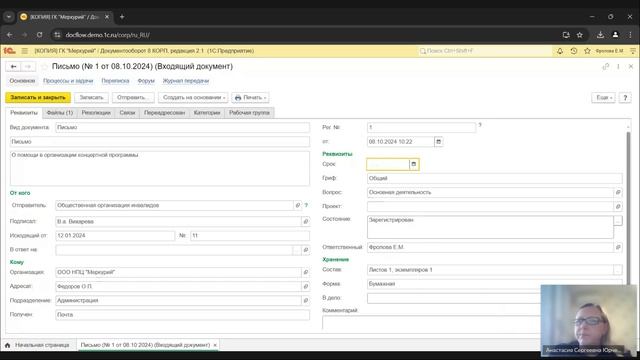Open the Подразделение record icon
The width and height of the screenshot is (640, 360).
click(x=306, y=300)
